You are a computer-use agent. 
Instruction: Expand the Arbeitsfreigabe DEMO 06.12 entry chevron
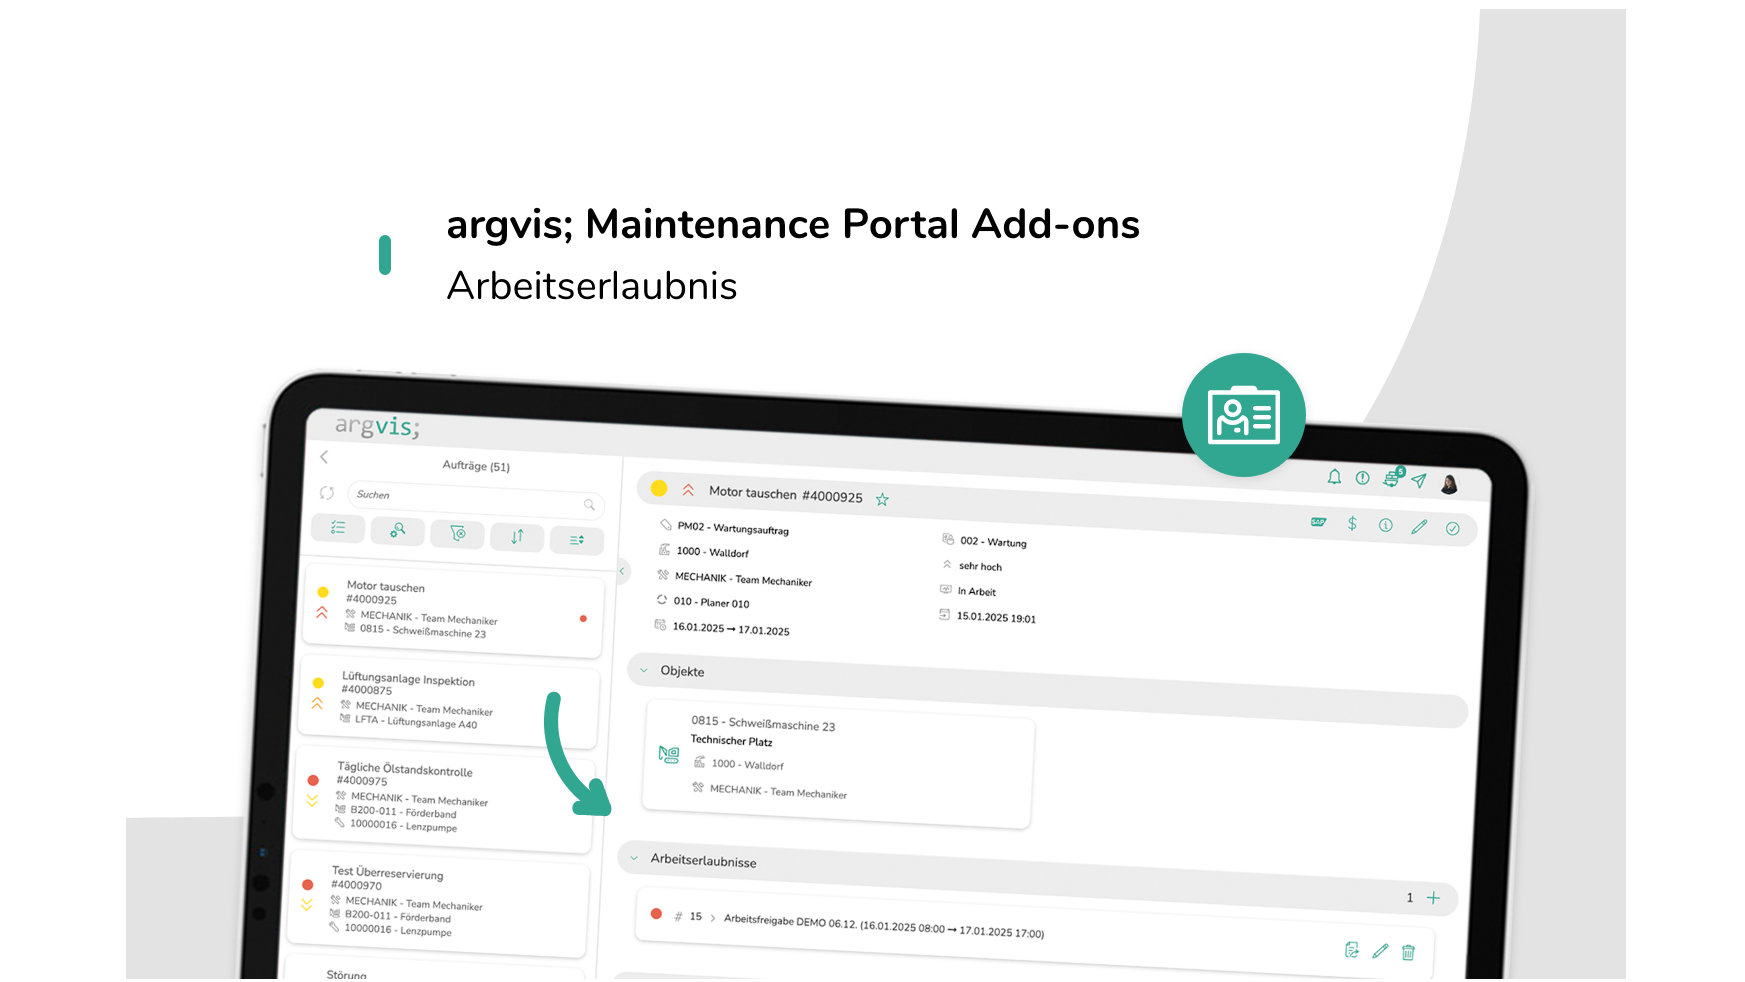(713, 917)
